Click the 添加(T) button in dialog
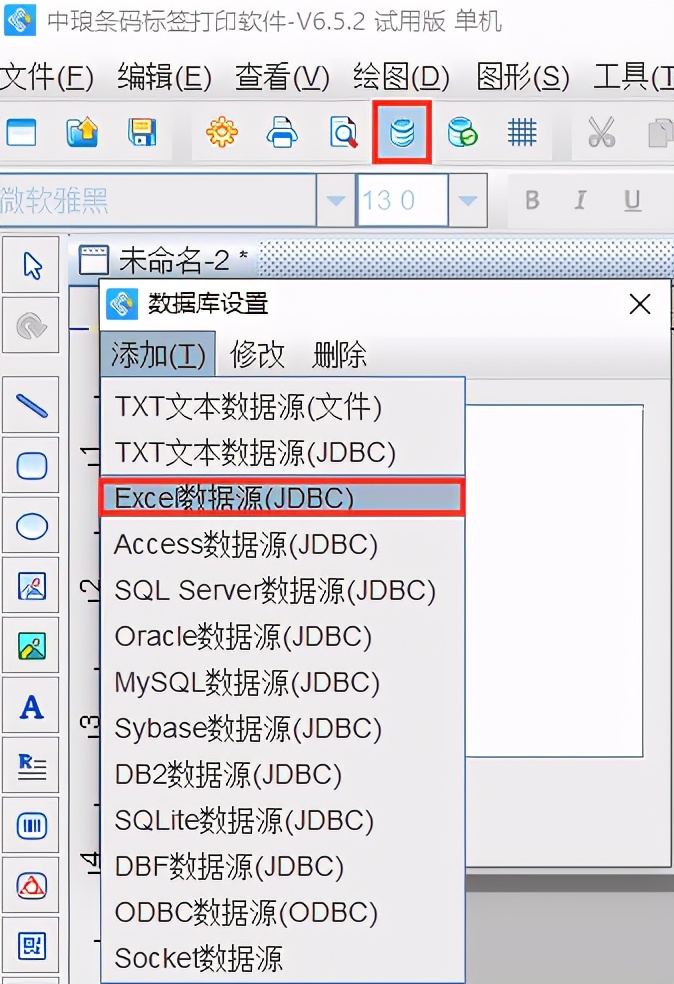The height and width of the screenshot is (984, 674). (x=158, y=355)
